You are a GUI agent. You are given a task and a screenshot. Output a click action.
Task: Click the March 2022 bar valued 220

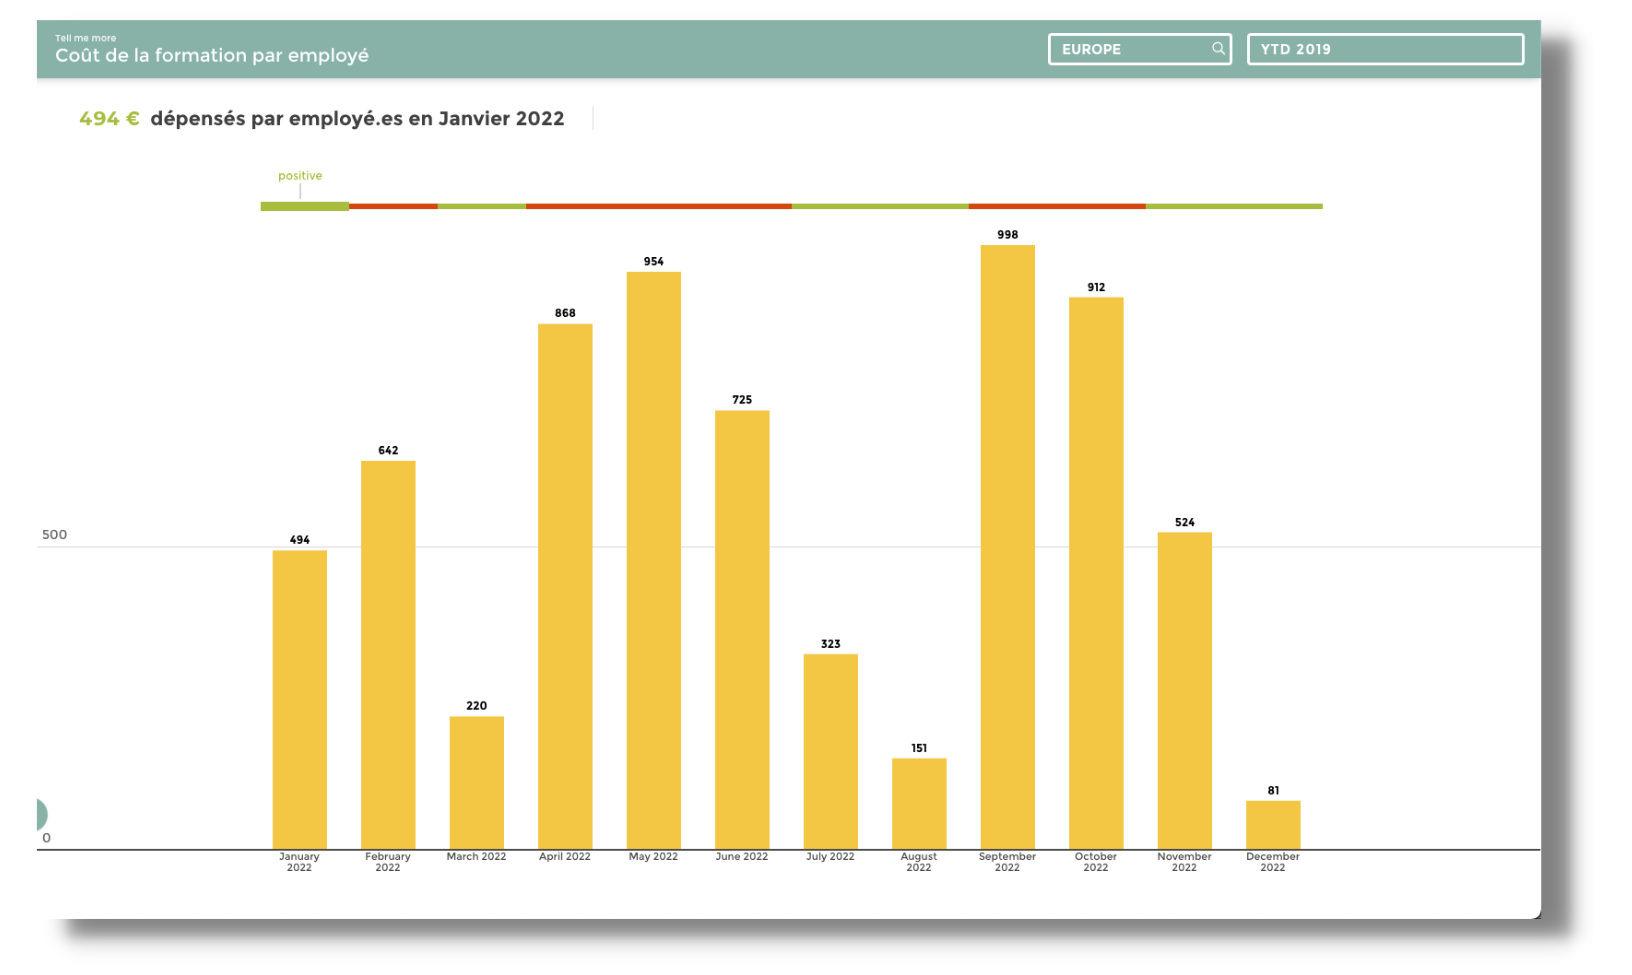pos(476,782)
